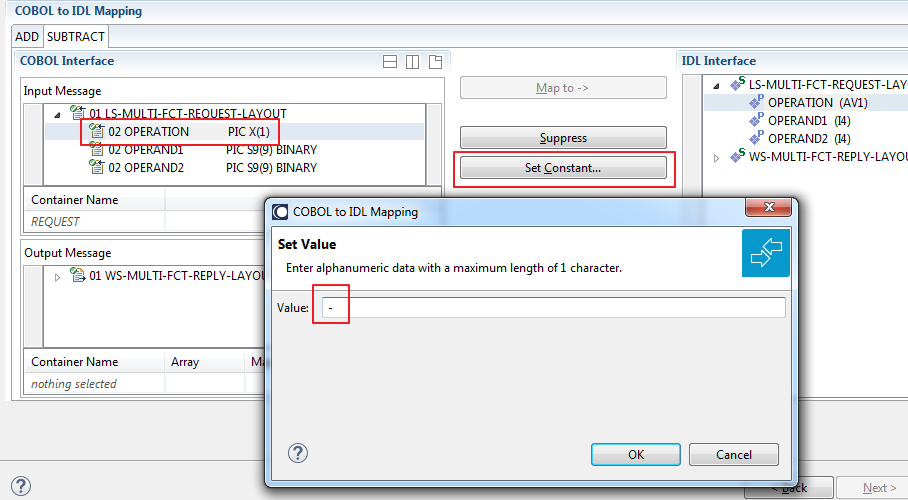The width and height of the screenshot is (908, 500).
Task: Confirm the Set Value dialog with OK
Action: 636,455
